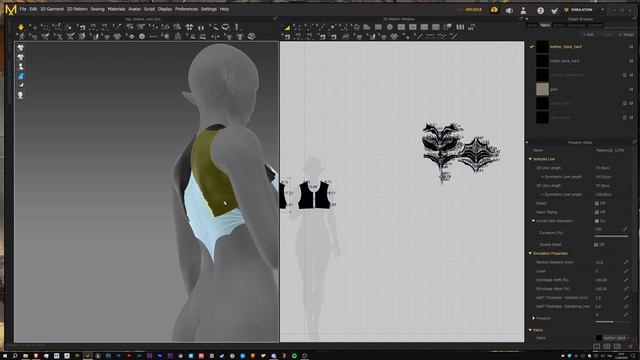Adjust the Curvature slider
640x360 pixels.
tap(611, 236)
